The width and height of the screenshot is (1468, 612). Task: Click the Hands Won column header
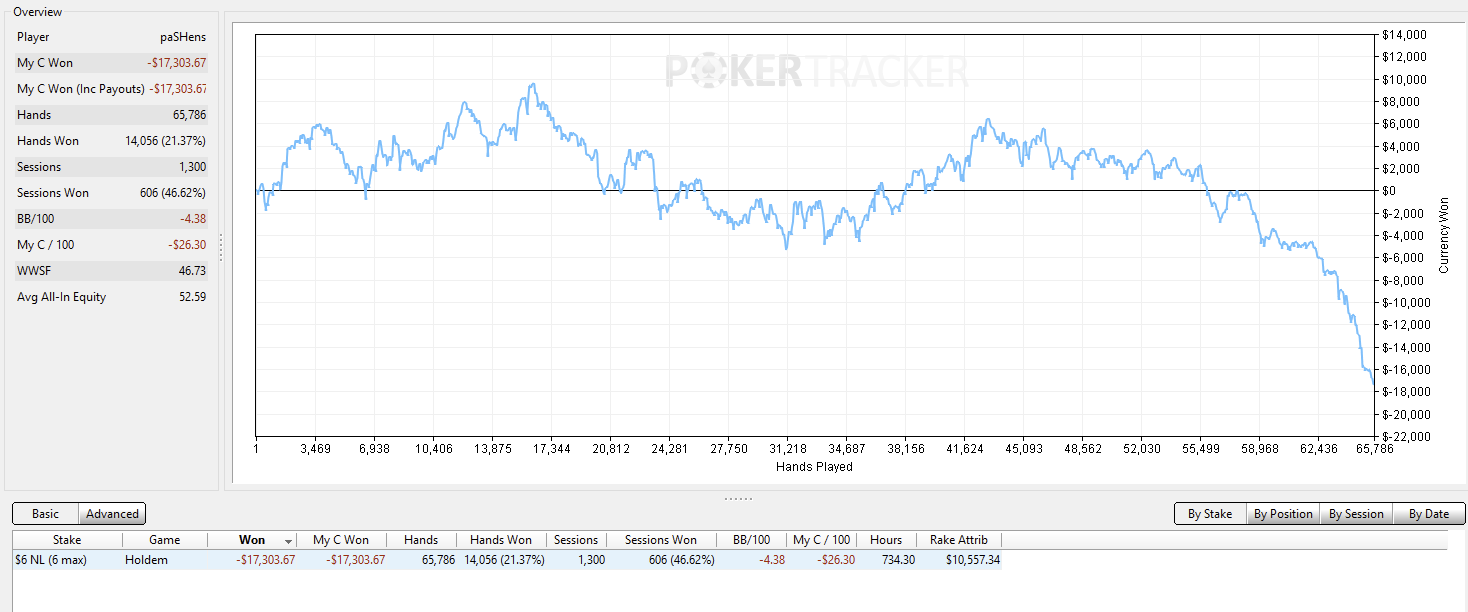501,540
